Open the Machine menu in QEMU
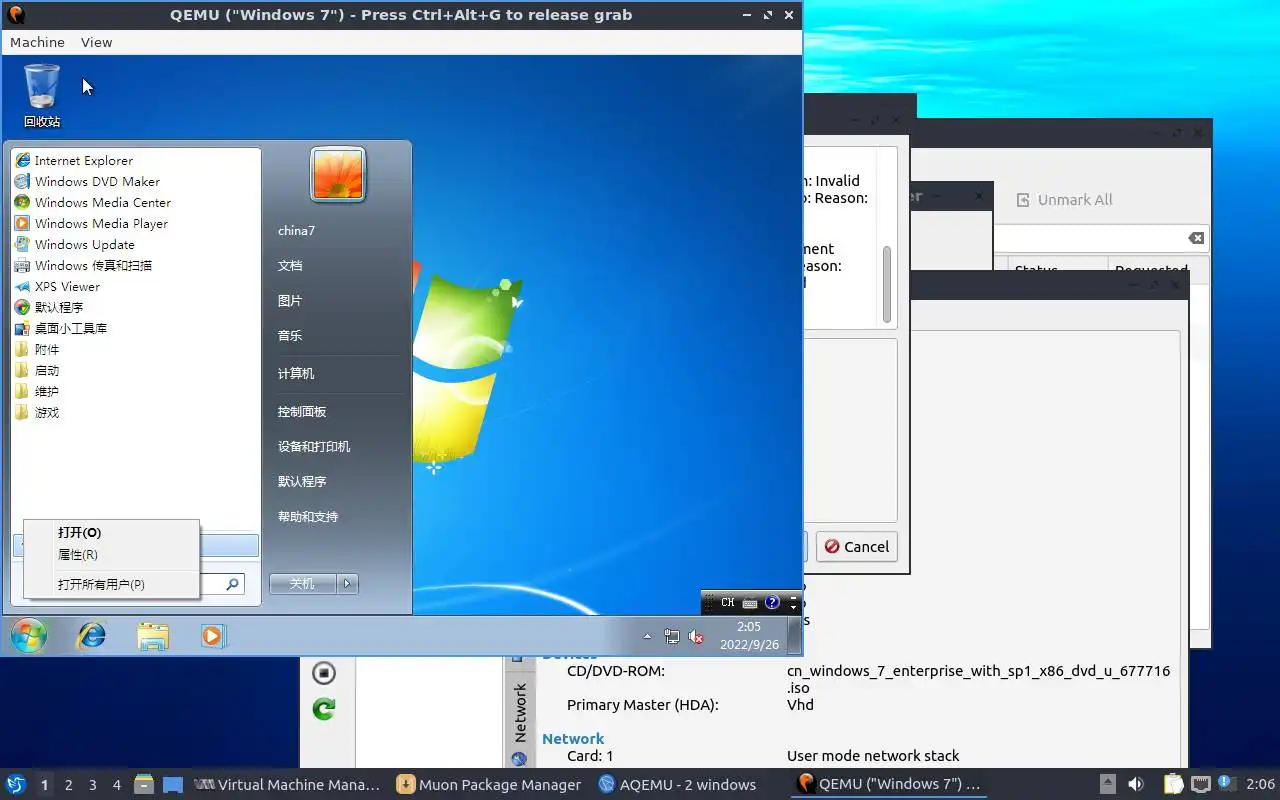 [x=37, y=42]
